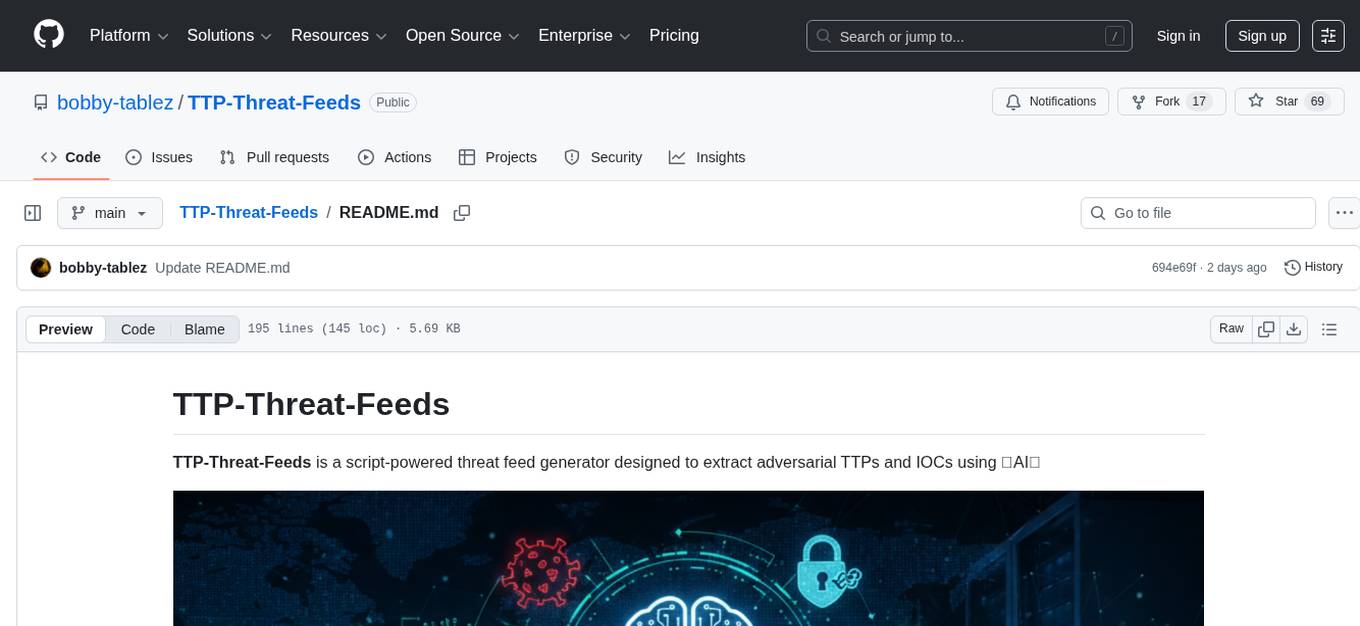The width and height of the screenshot is (1360, 626).
Task: Click the Go to file search field
Action: (1197, 212)
